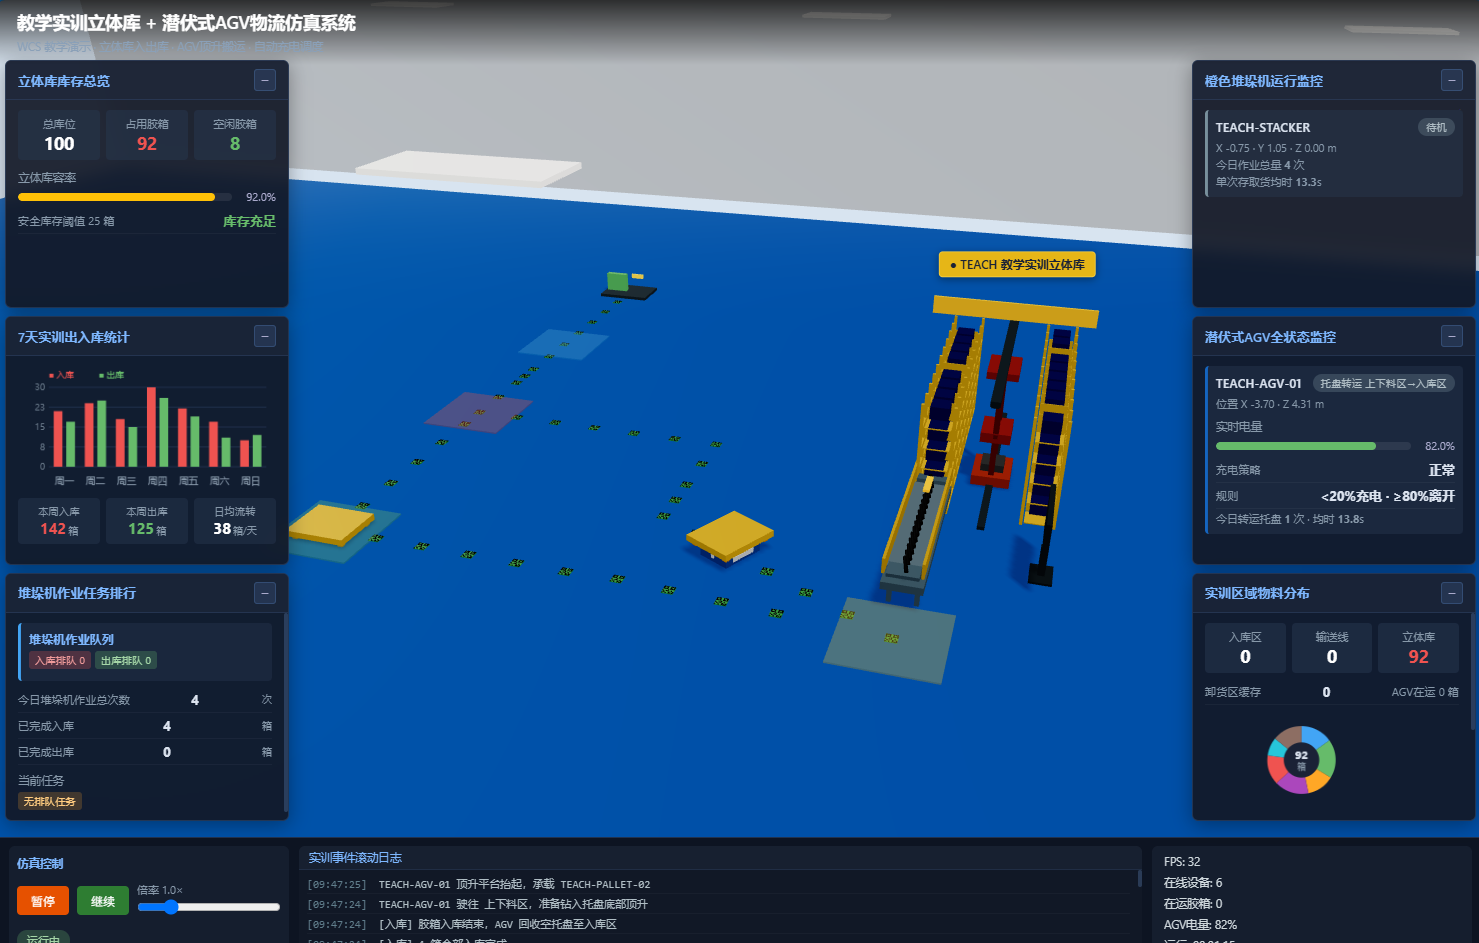
Task: Click the 出库排队 0 badge
Action: tap(126, 660)
